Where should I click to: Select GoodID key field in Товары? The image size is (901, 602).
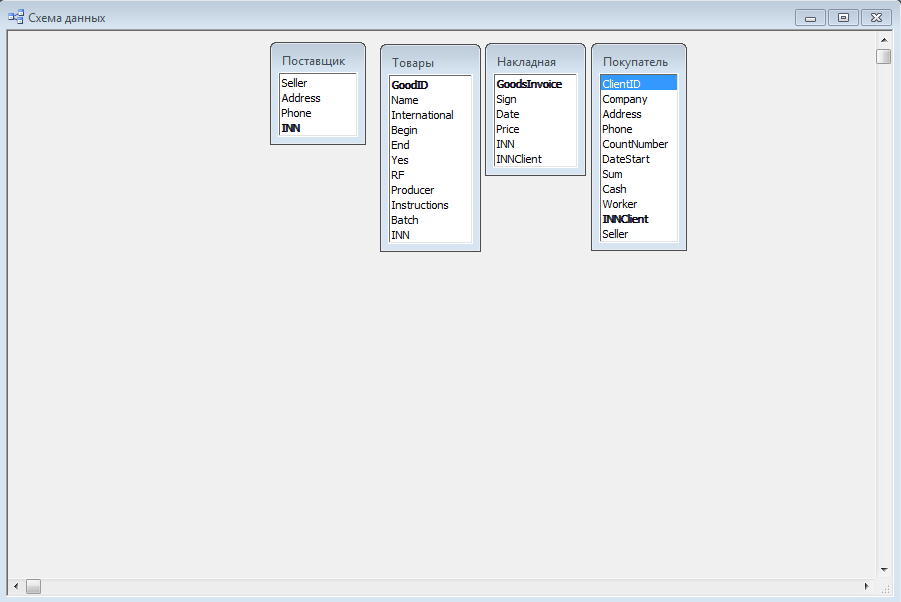(430, 85)
